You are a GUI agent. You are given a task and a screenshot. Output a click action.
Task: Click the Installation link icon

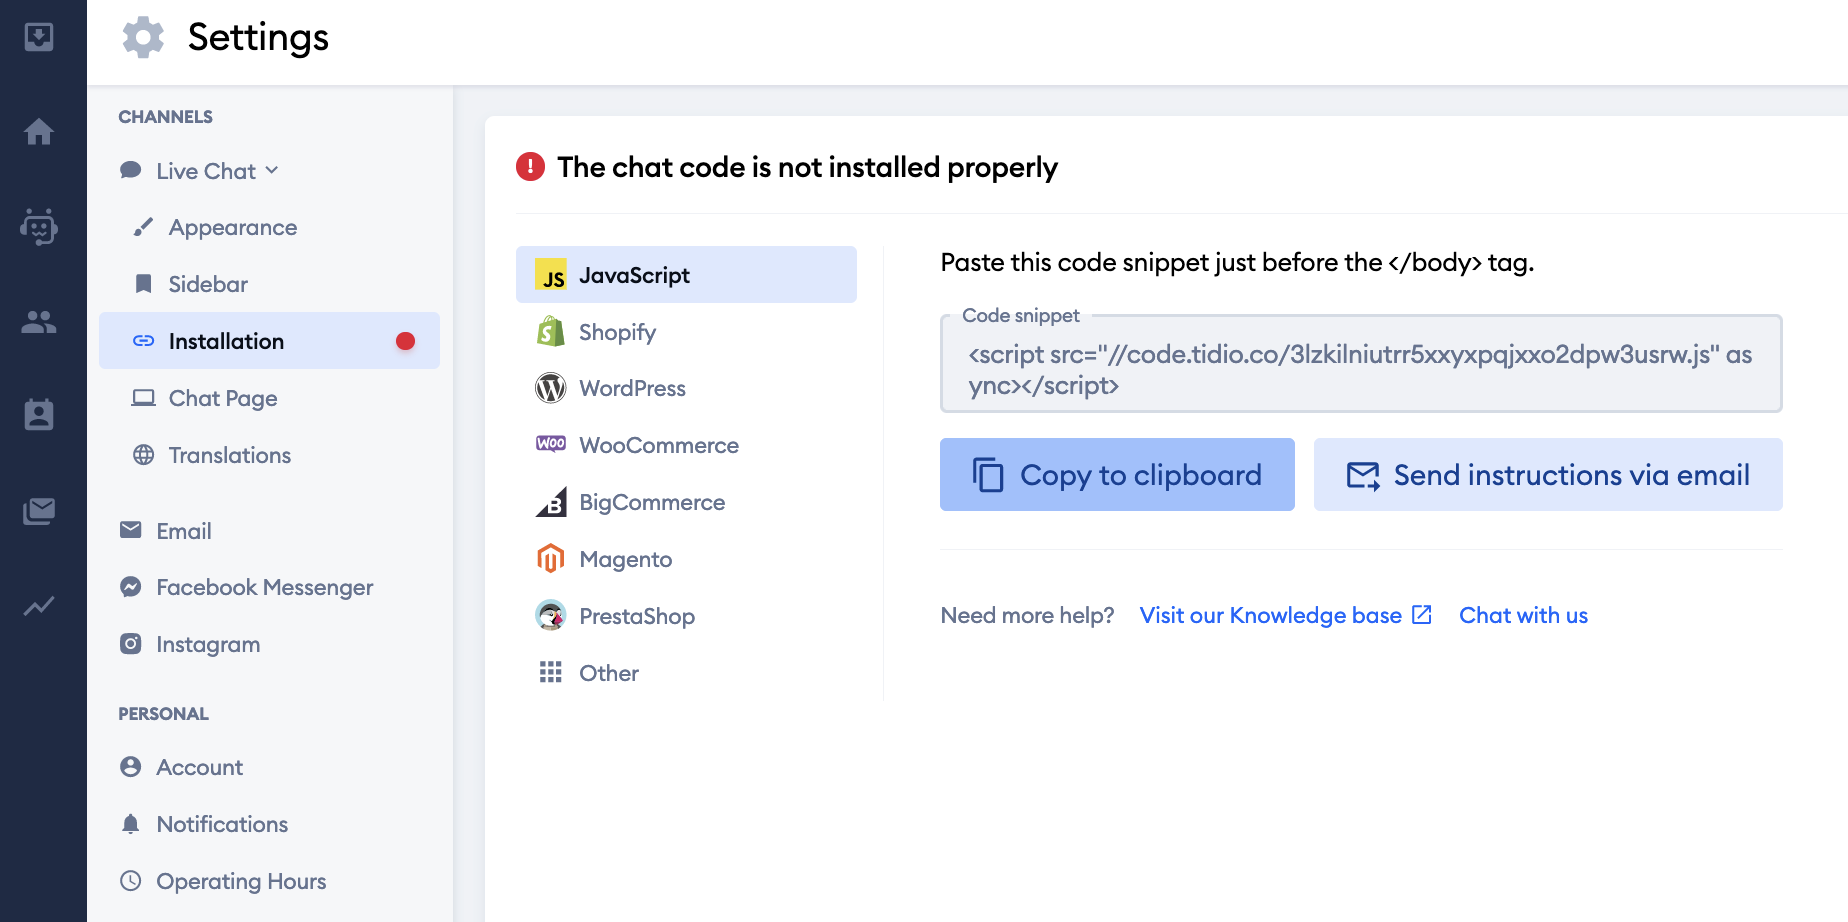click(x=143, y=341)
